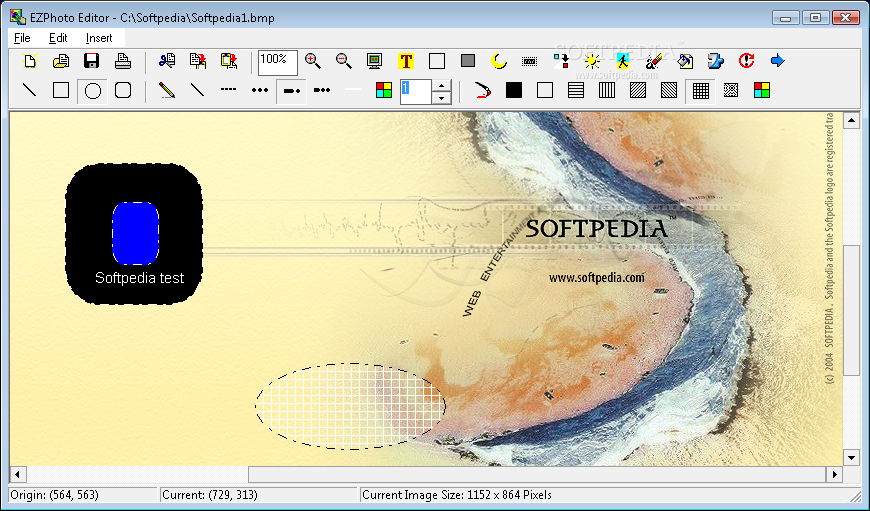Image resolution: width=870 pixels, height=511 pixels.
Task: Click the Copy icon in the toolbar
Action: 198,61
